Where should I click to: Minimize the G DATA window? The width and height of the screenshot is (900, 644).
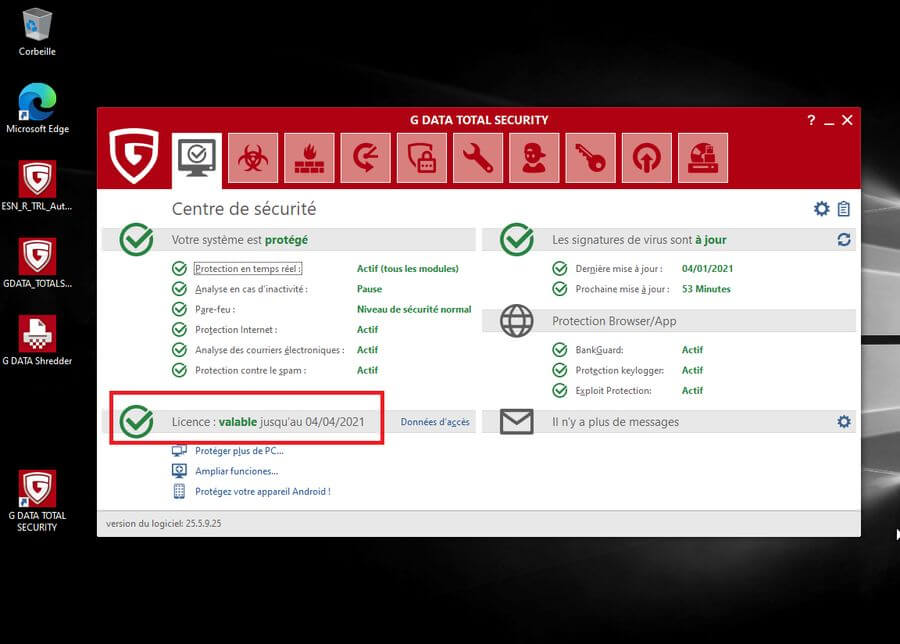(829, 121)
